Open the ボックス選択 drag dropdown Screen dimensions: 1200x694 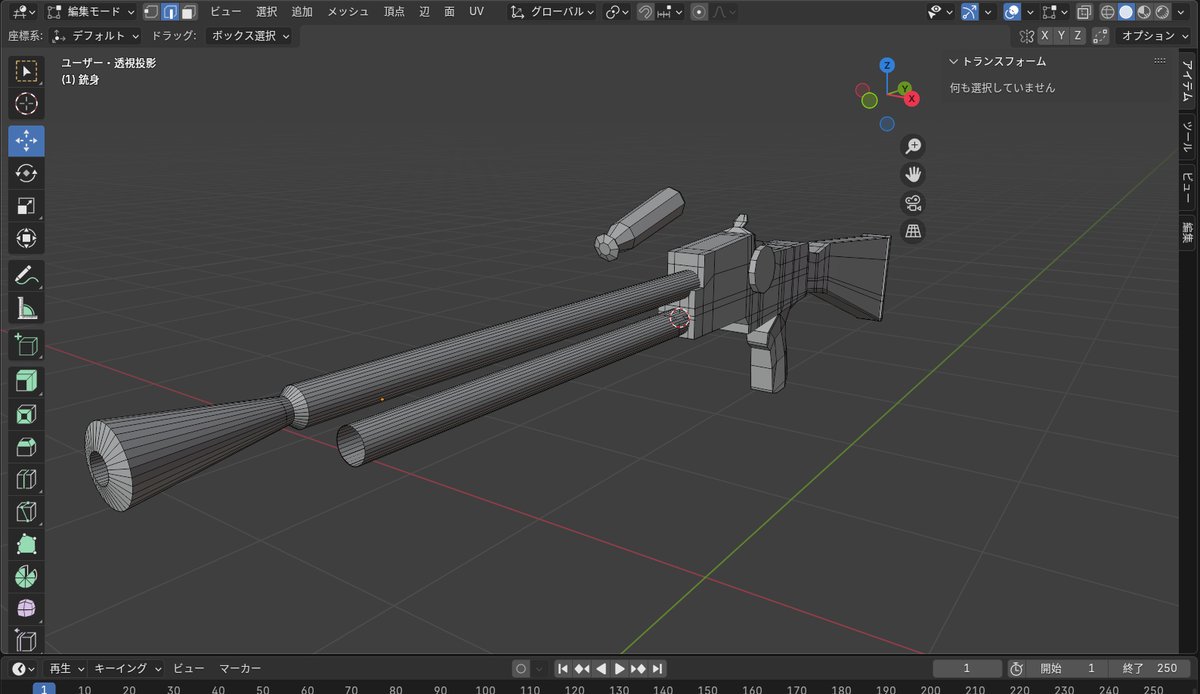point(251,36)
